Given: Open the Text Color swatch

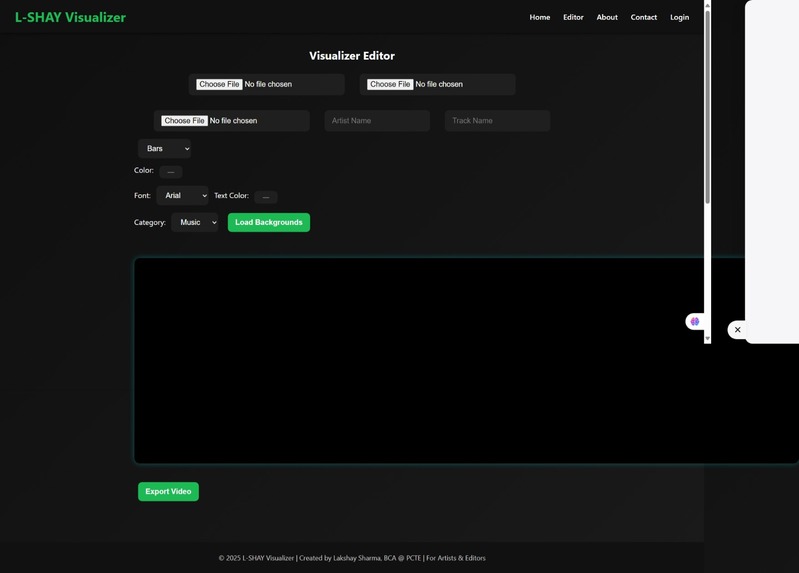Looking at the screenshot, I should pos(266,197).
